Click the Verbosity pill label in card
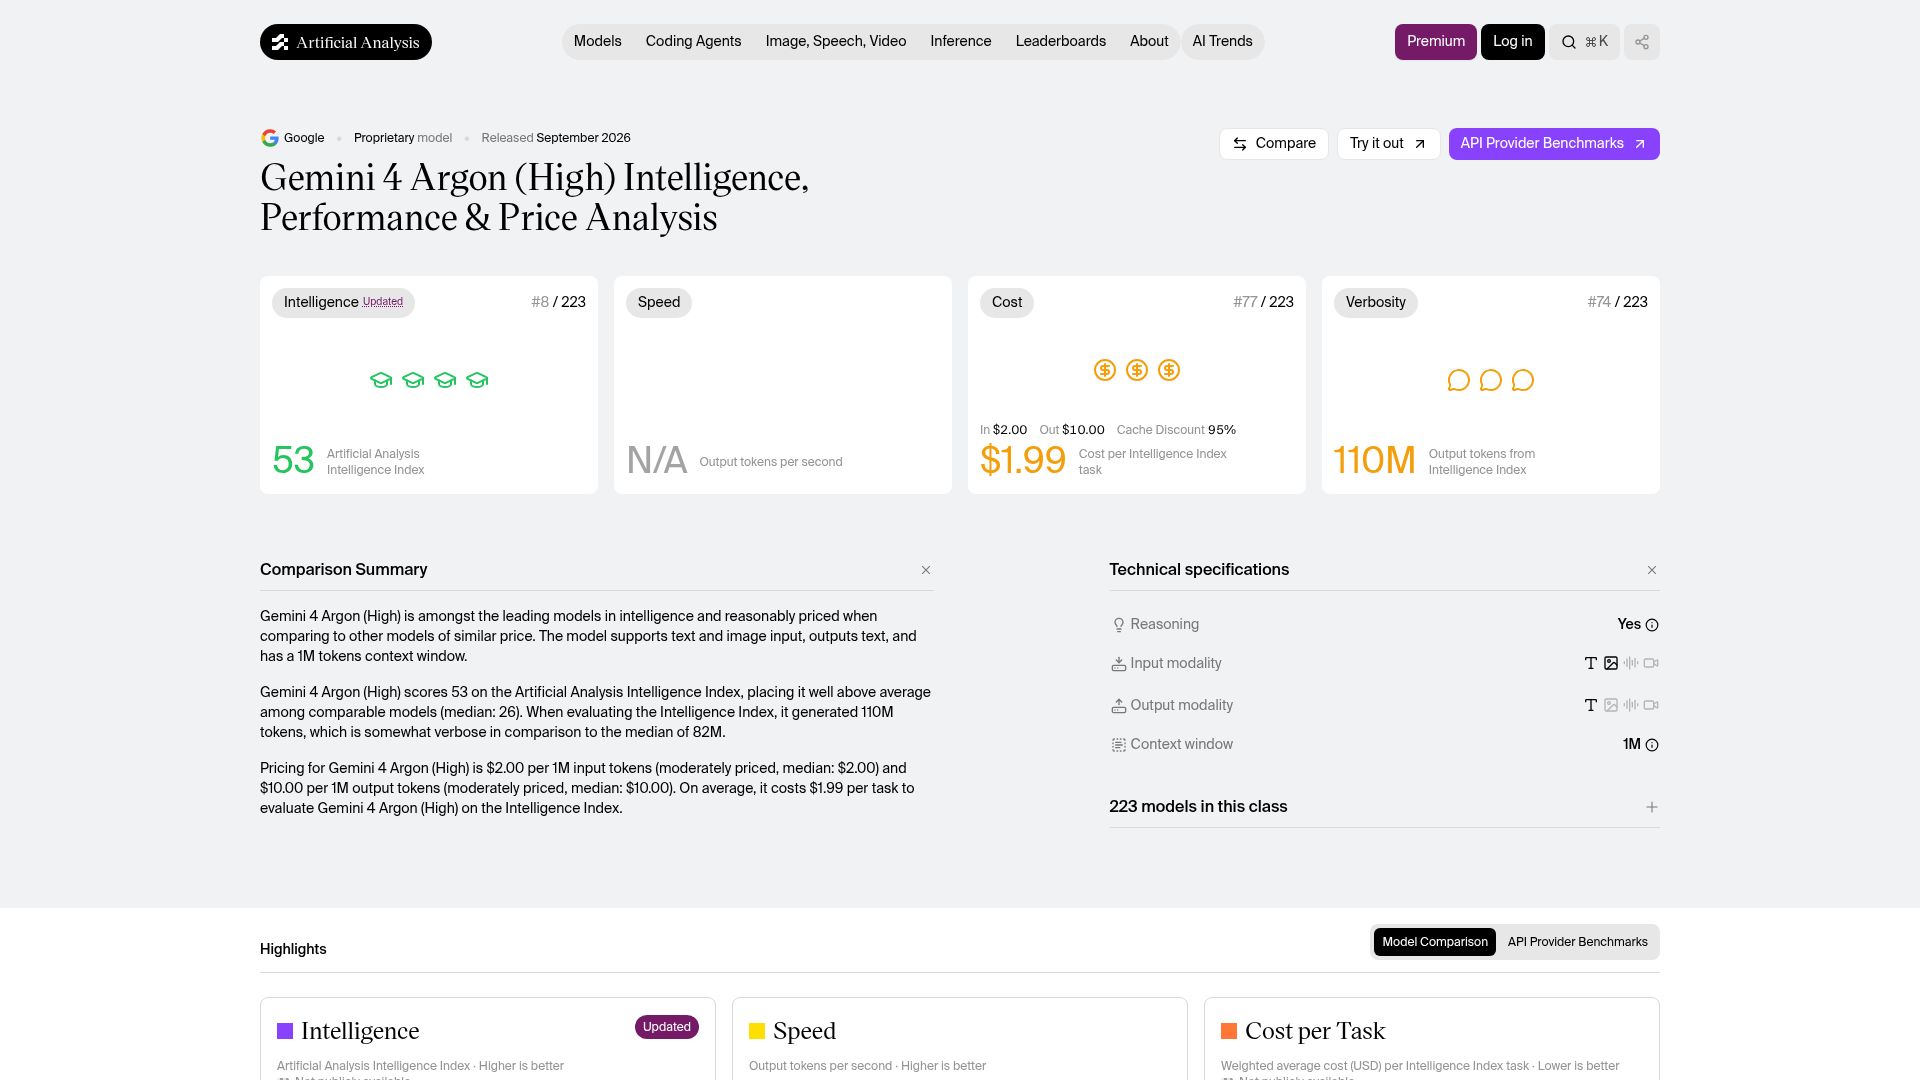The width and height of the screenshot is (1920, 1080). pyautogui.click(x=1376, y=302)
